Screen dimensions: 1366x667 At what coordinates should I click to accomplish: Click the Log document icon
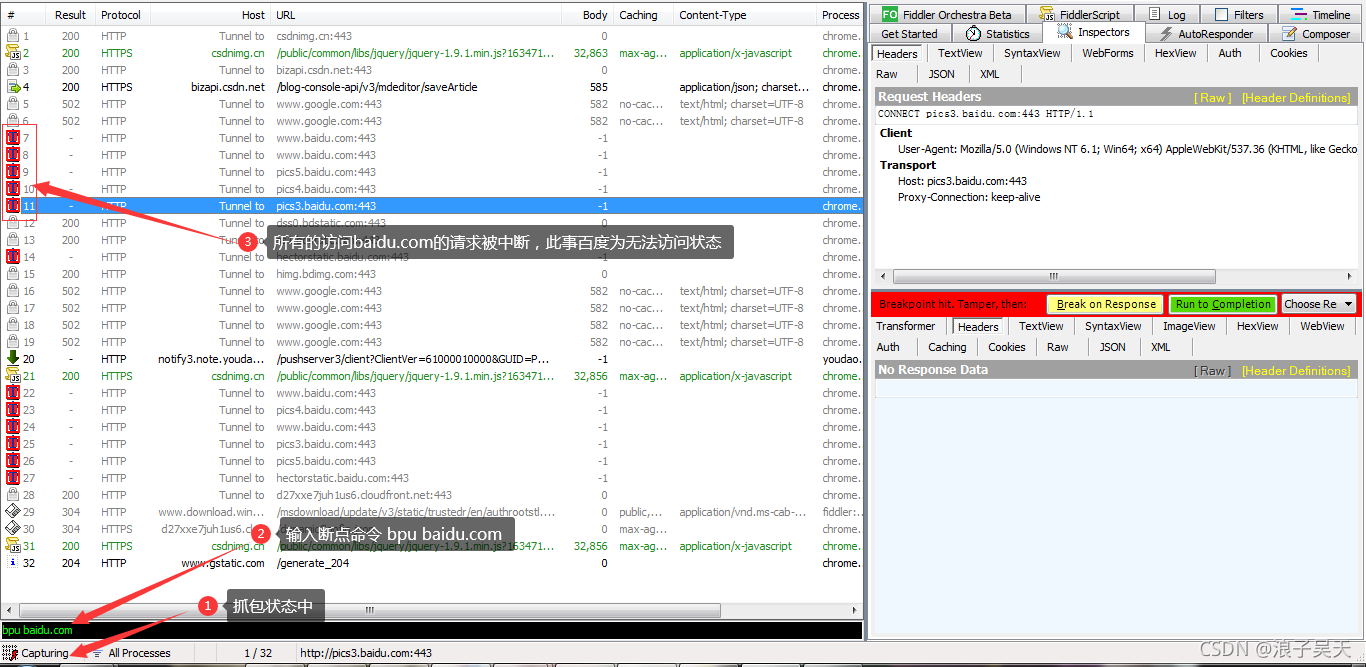pyautogui.click(x=1154, y=15)
